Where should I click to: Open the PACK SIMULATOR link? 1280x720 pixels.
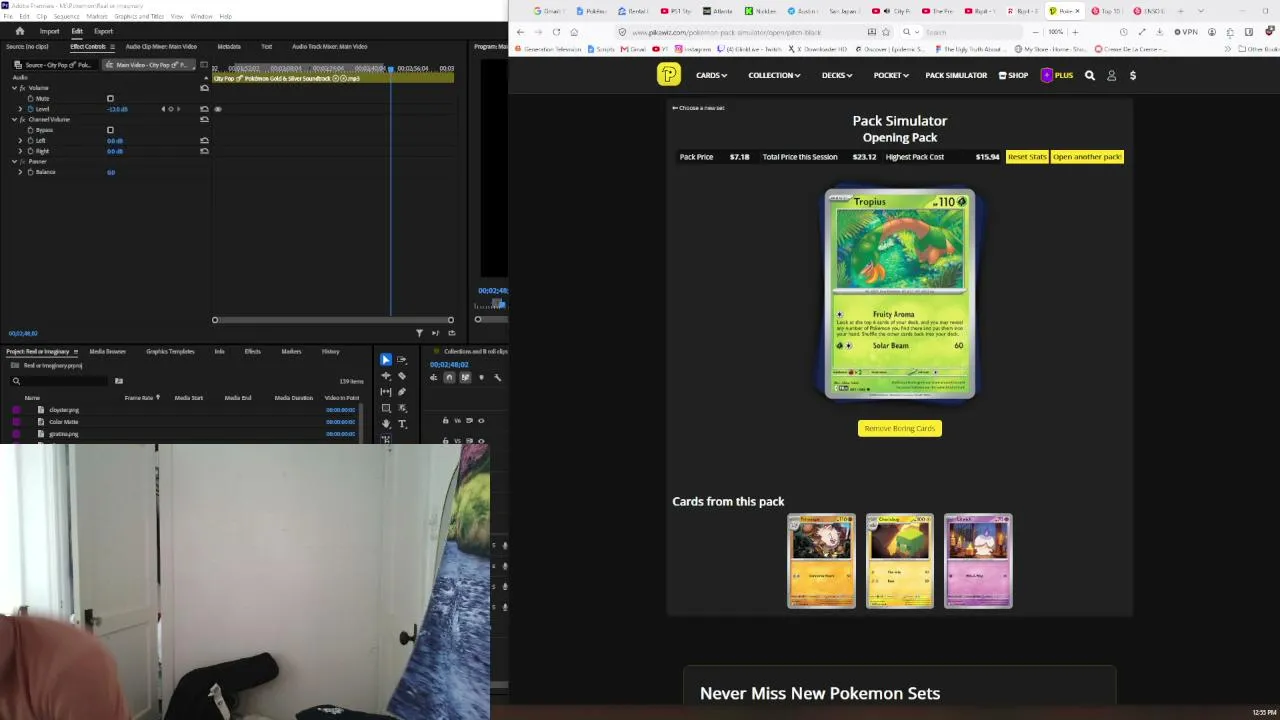956,75
